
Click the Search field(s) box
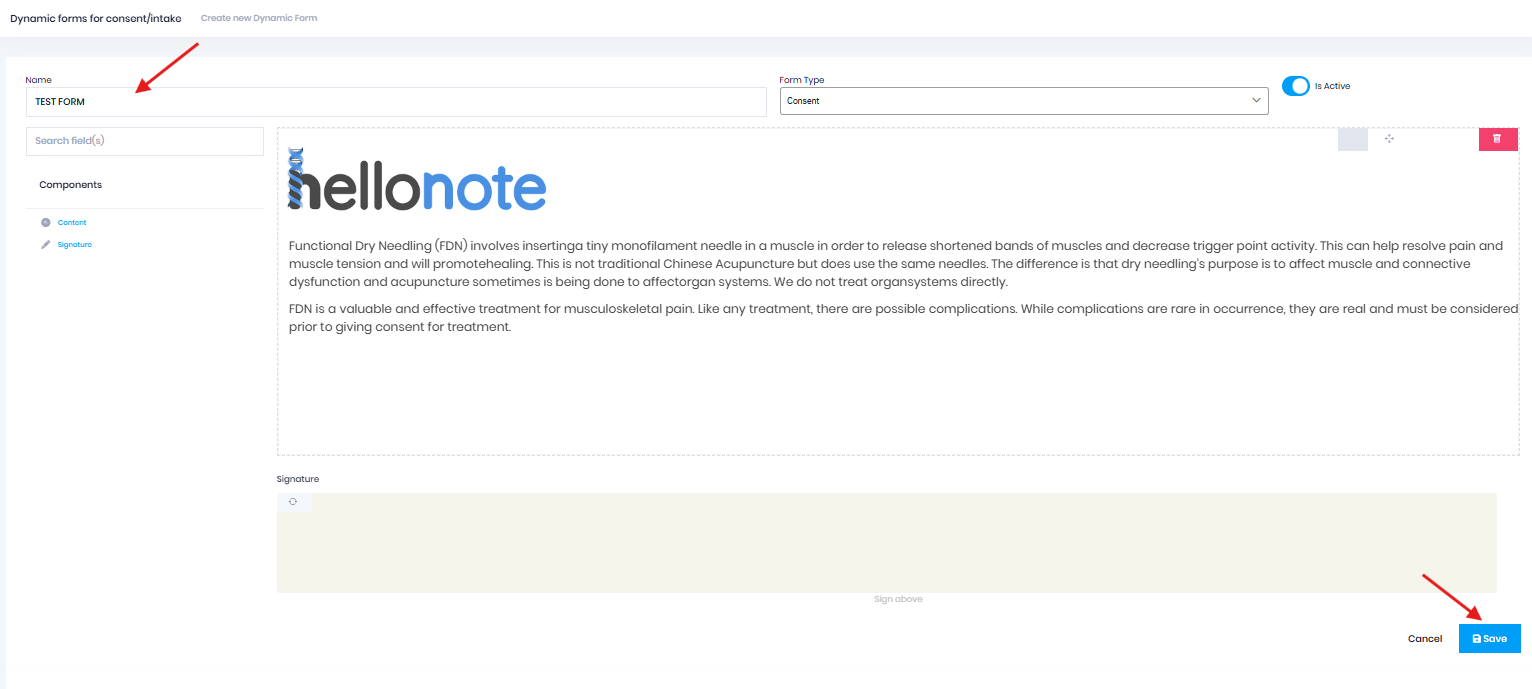pyautogui.click(x=144, y=140)
